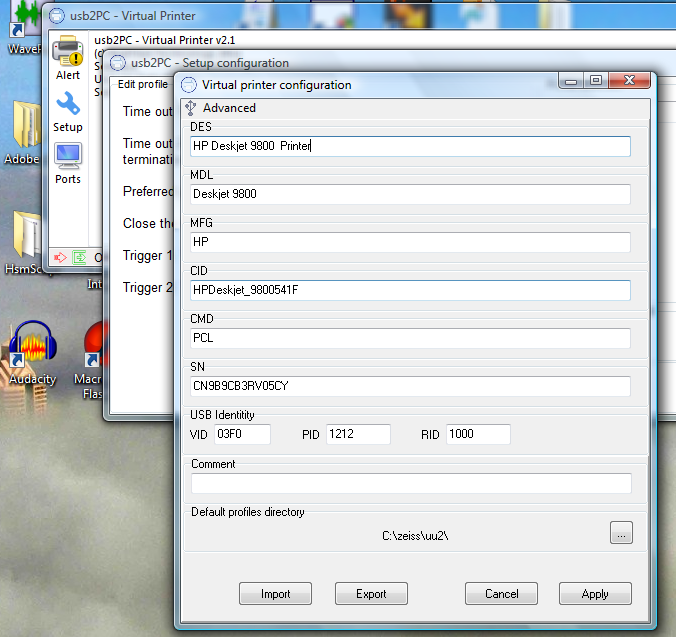Image resolution: width=676 pixels, height=637 pixels.
Task: Apply the virtual printer configuration
Action: [595, 593]
